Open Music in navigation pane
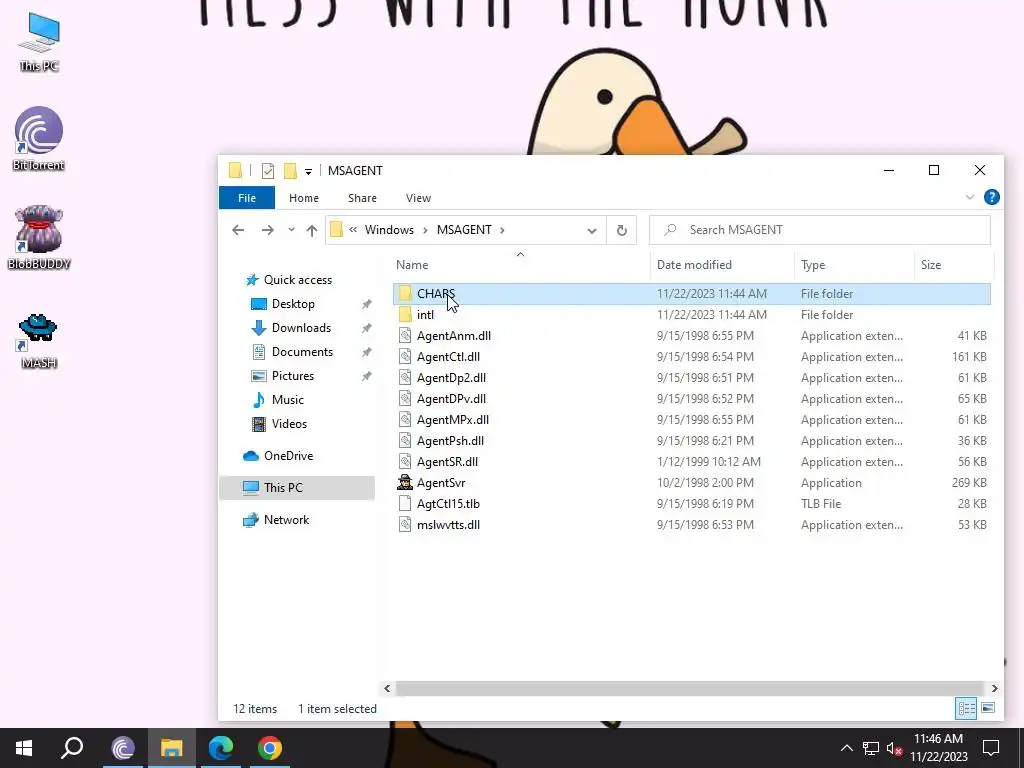This screenshot has width=1024, height=768. click(x=287, y=400)
